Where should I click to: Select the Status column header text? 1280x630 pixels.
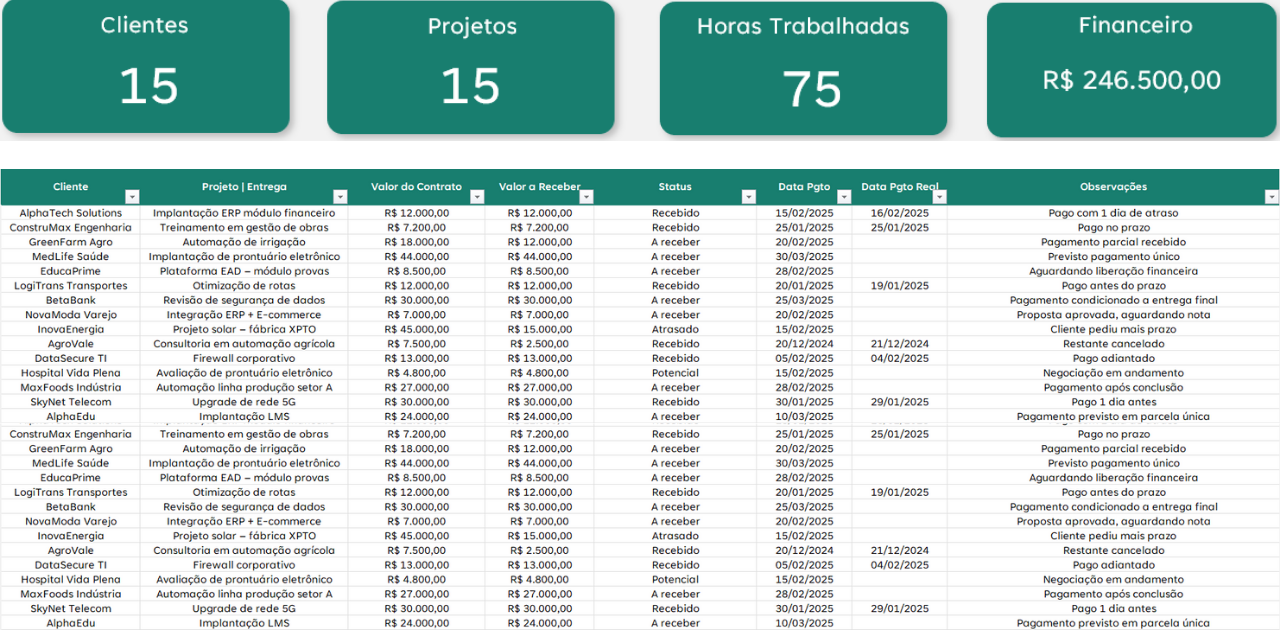pos(675,187)
